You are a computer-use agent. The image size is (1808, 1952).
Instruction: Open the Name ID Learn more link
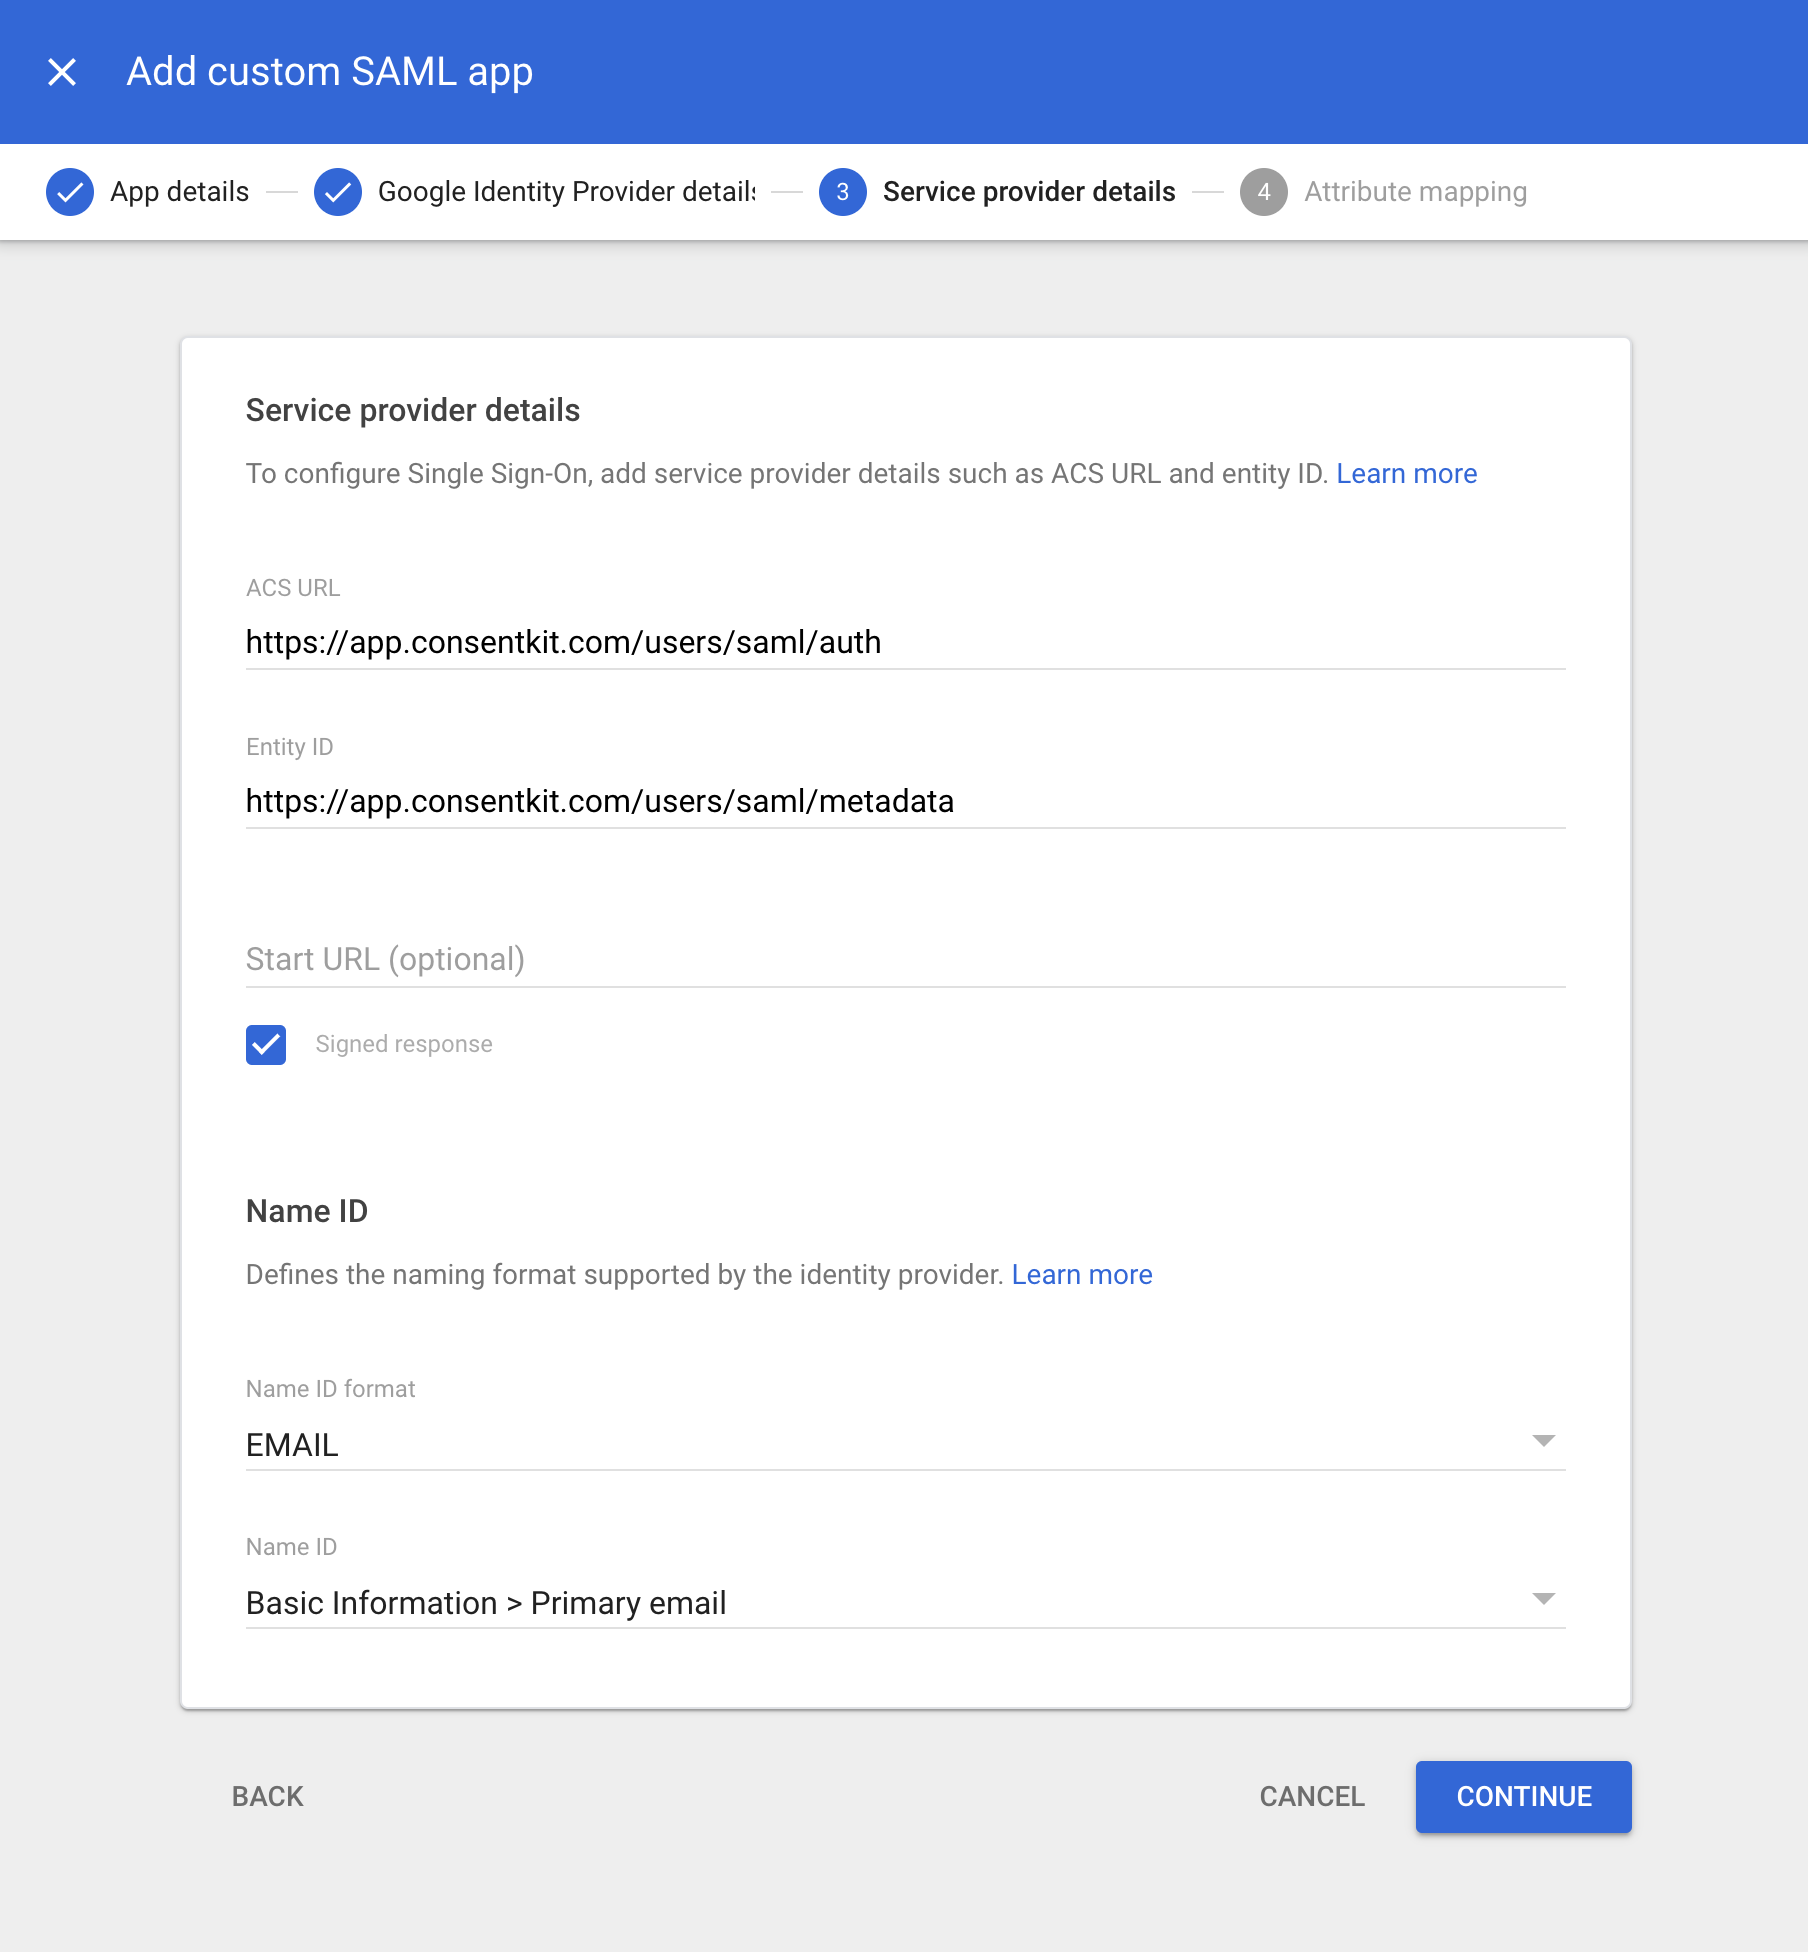point(1082,1274)
